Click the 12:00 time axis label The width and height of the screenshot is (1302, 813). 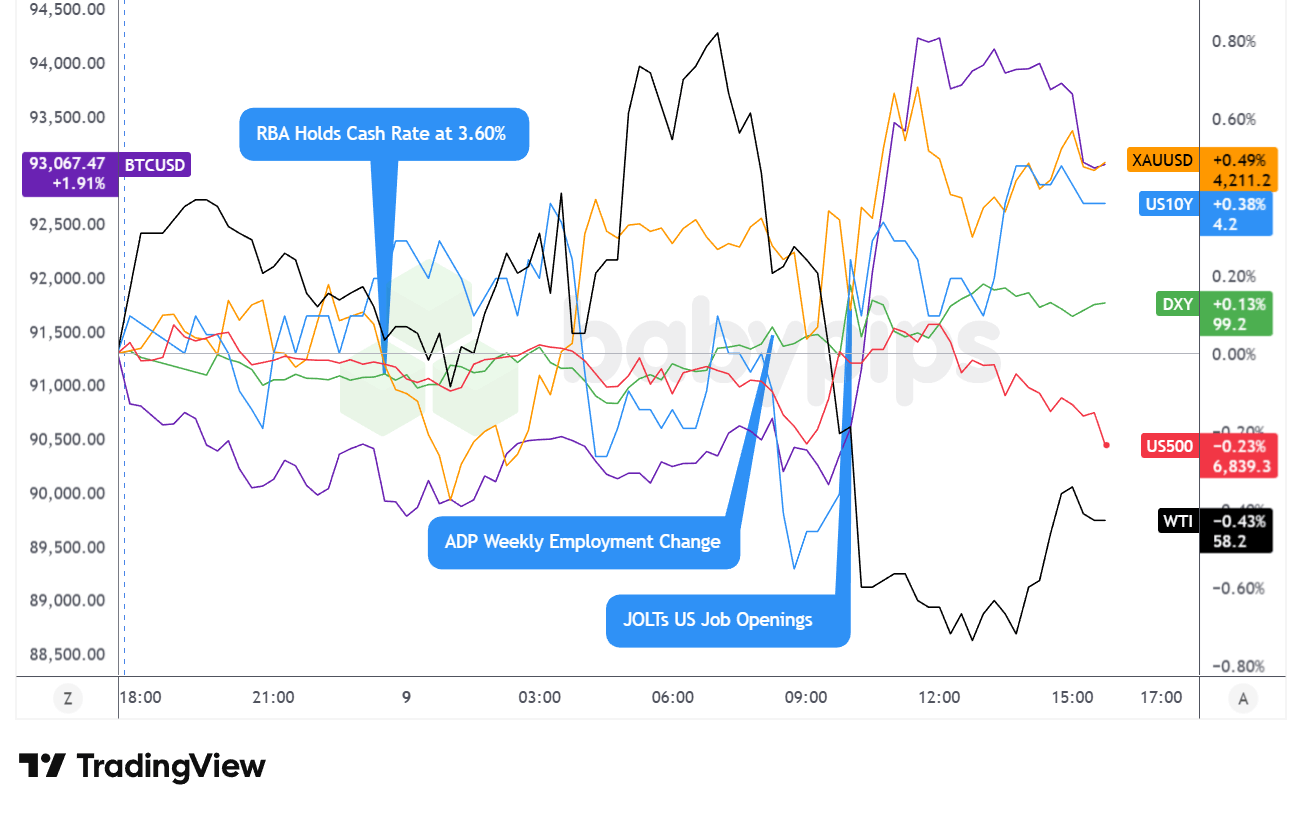tap(939, 698)
